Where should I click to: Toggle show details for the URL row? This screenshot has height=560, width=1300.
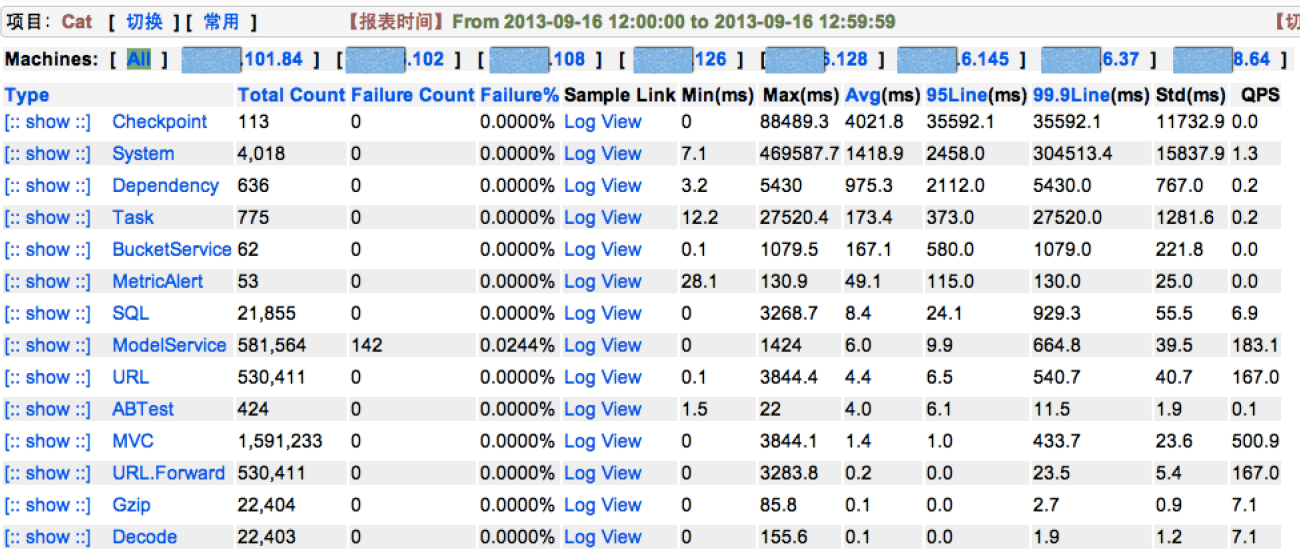coord(48,378)
